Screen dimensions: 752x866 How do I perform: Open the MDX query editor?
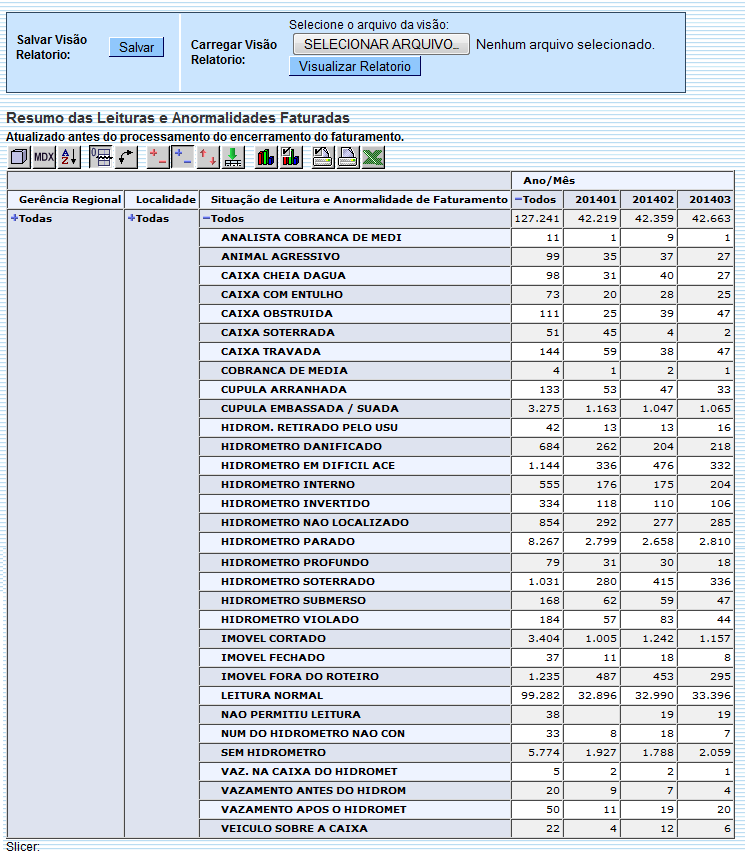44,157
